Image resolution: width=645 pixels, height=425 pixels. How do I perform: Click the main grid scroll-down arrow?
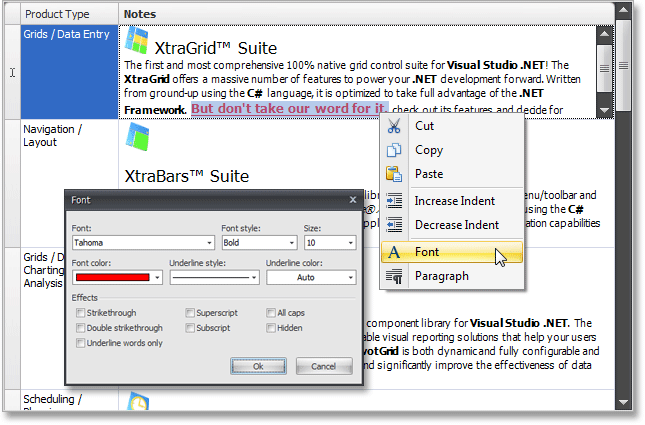point(624,402)
